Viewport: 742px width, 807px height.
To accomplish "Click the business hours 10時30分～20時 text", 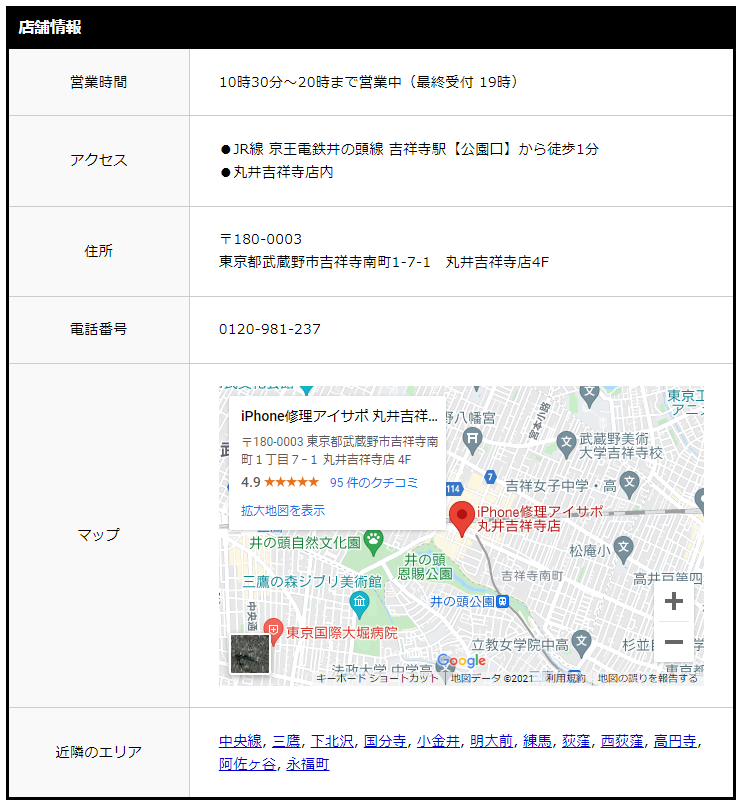I will [x=368, y=82].
